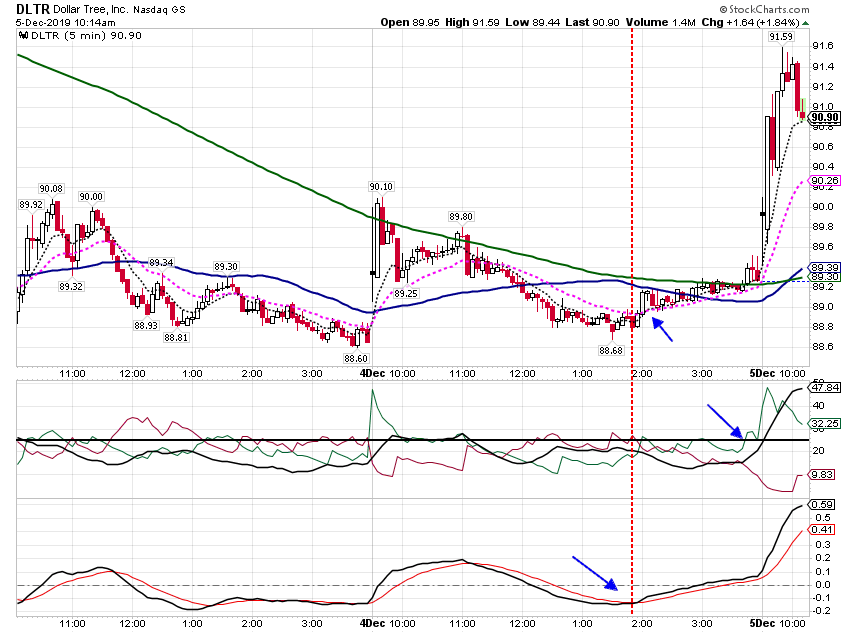Click the red 9.83 indicator value tag
Viewport: 850px width, 633px height.
coord(821,475)
